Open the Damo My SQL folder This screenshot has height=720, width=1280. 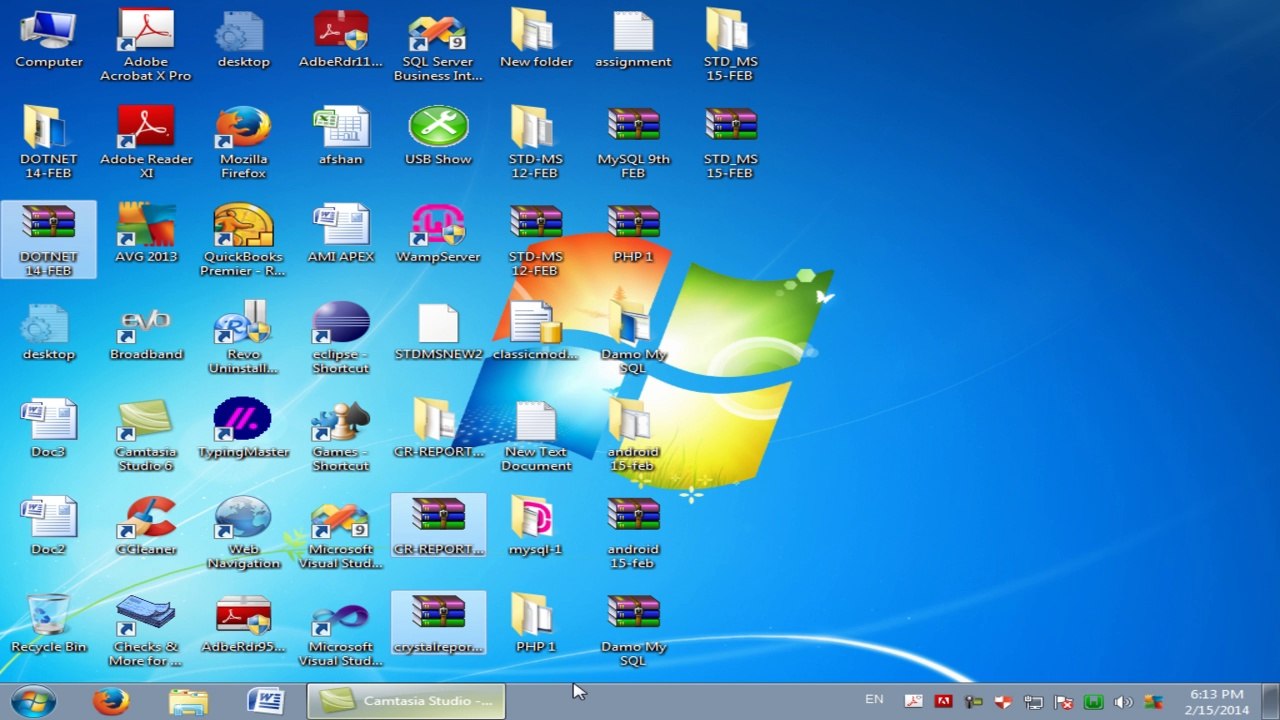pyautogui.click(x=633, y=338)
